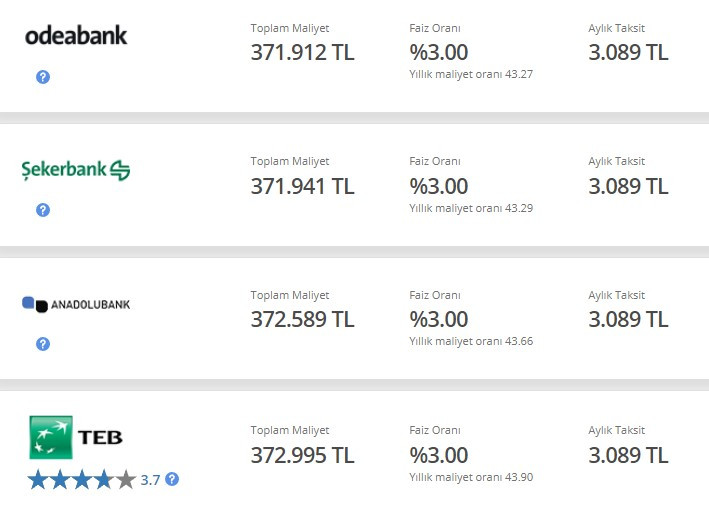Click the help icon beside TEB's 3.7 rating
Screen dimensions: 709x508
[172, 479]
